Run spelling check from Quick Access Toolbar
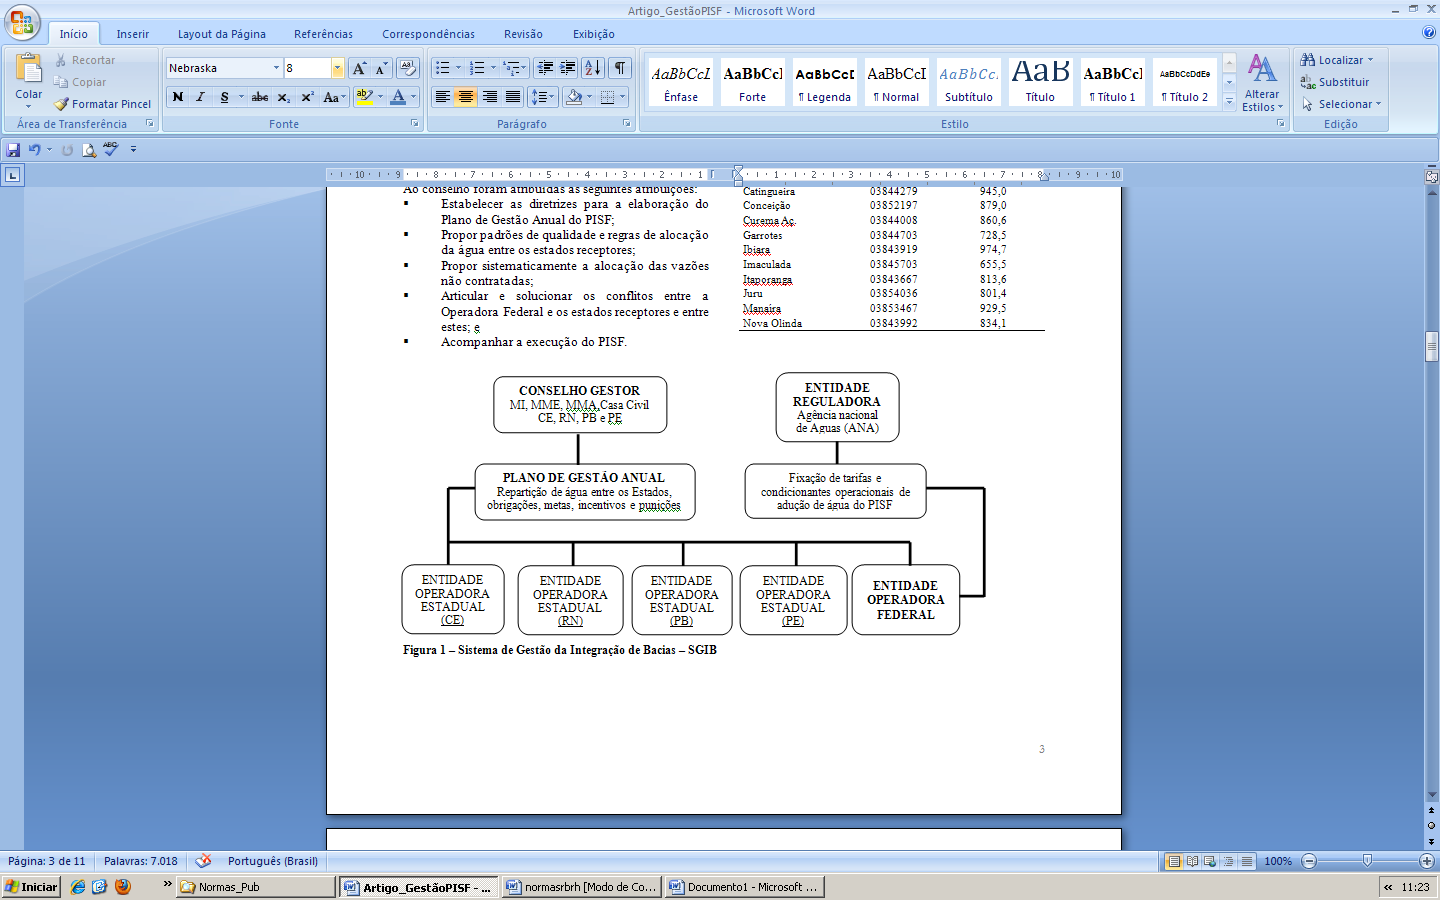The width and height of the screenshot is (1440, 900). tap(110, 149)
